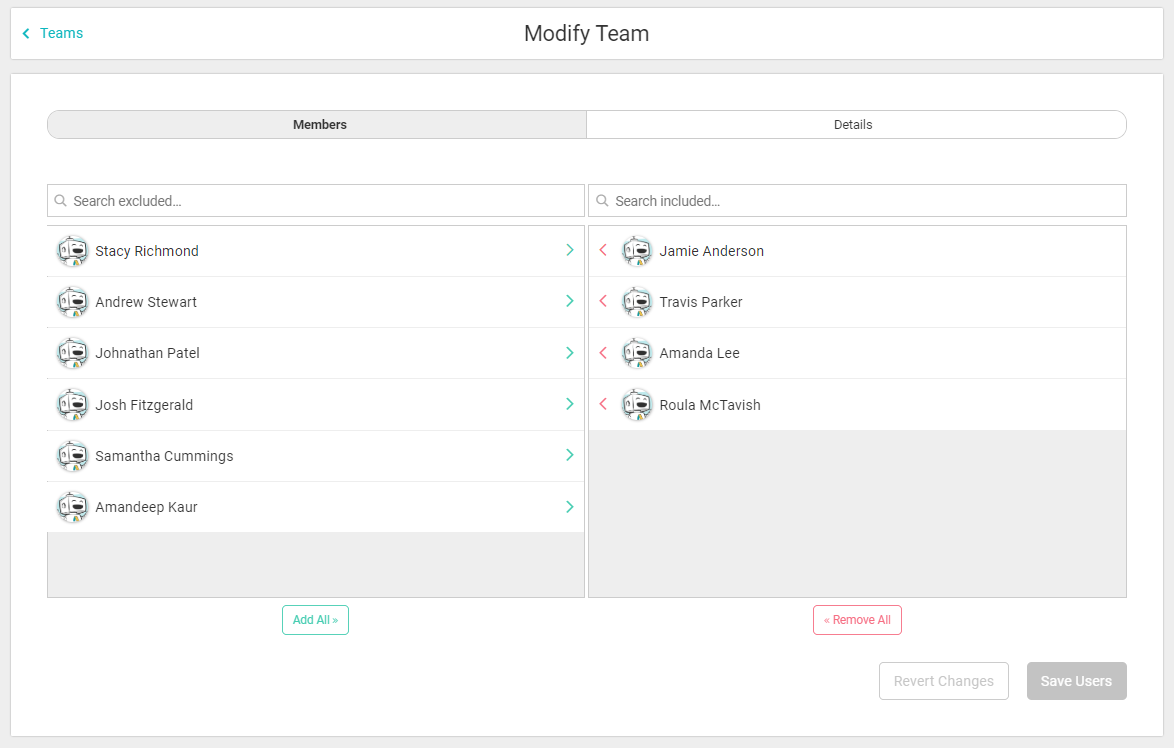Click the red arrow next to Roula McTavish
The width and height of the screenshot is (1174, 748).
pyautogui.click(x=603, y=404)
